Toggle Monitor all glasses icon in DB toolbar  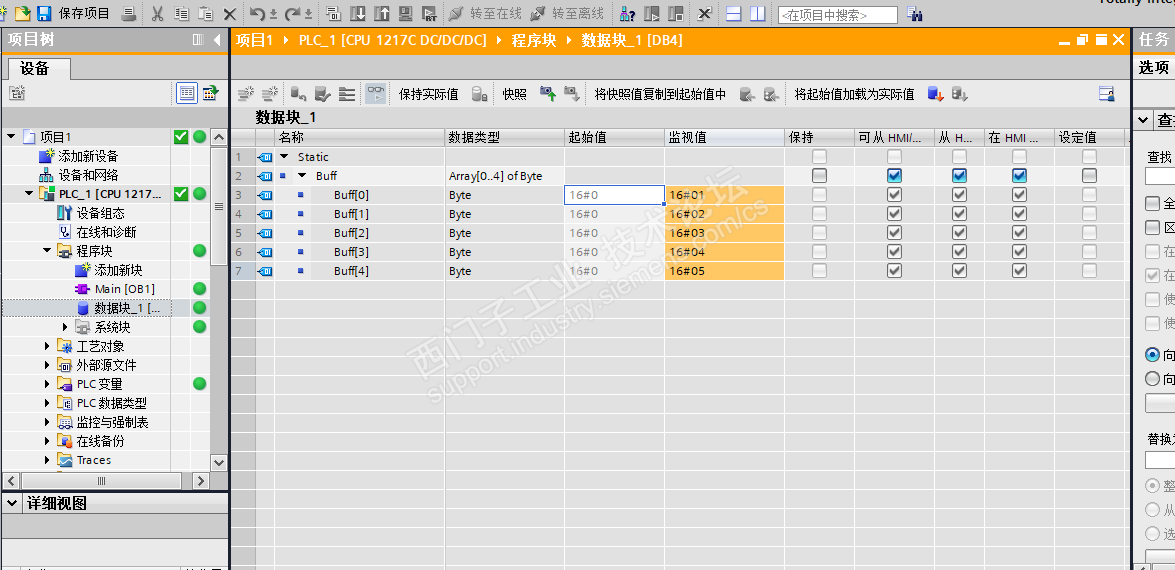(375, 94)
